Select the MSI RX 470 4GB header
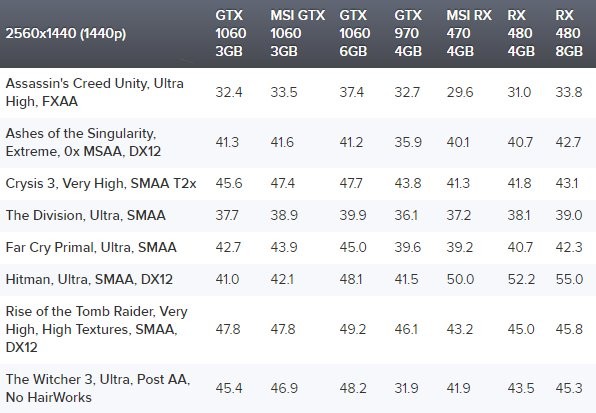The image size is (596, 413). [469, 33]
